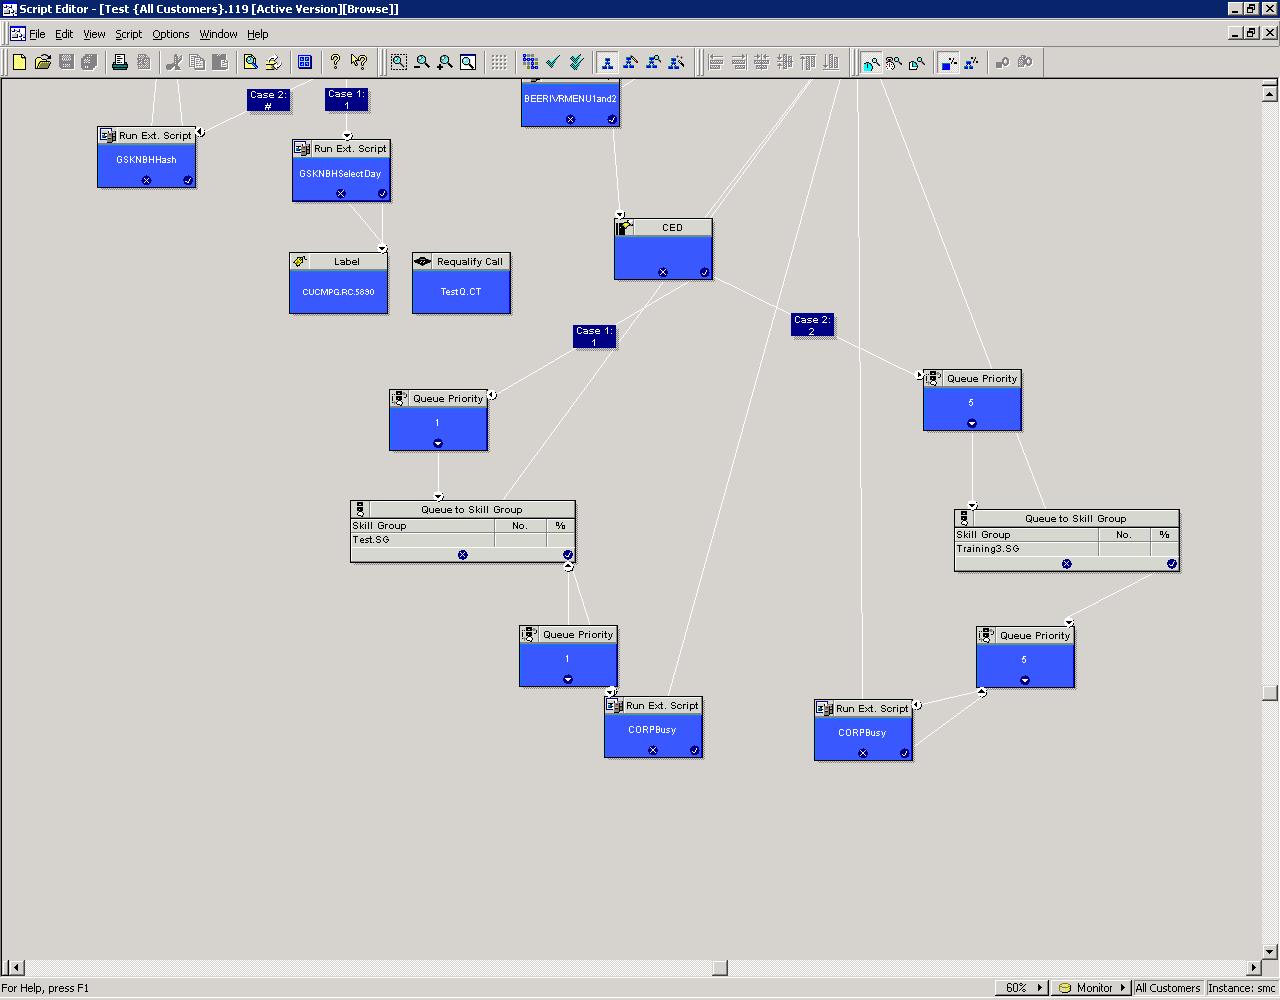Click the zoom-to-fit window magnifier icon

tap(468, 62)
